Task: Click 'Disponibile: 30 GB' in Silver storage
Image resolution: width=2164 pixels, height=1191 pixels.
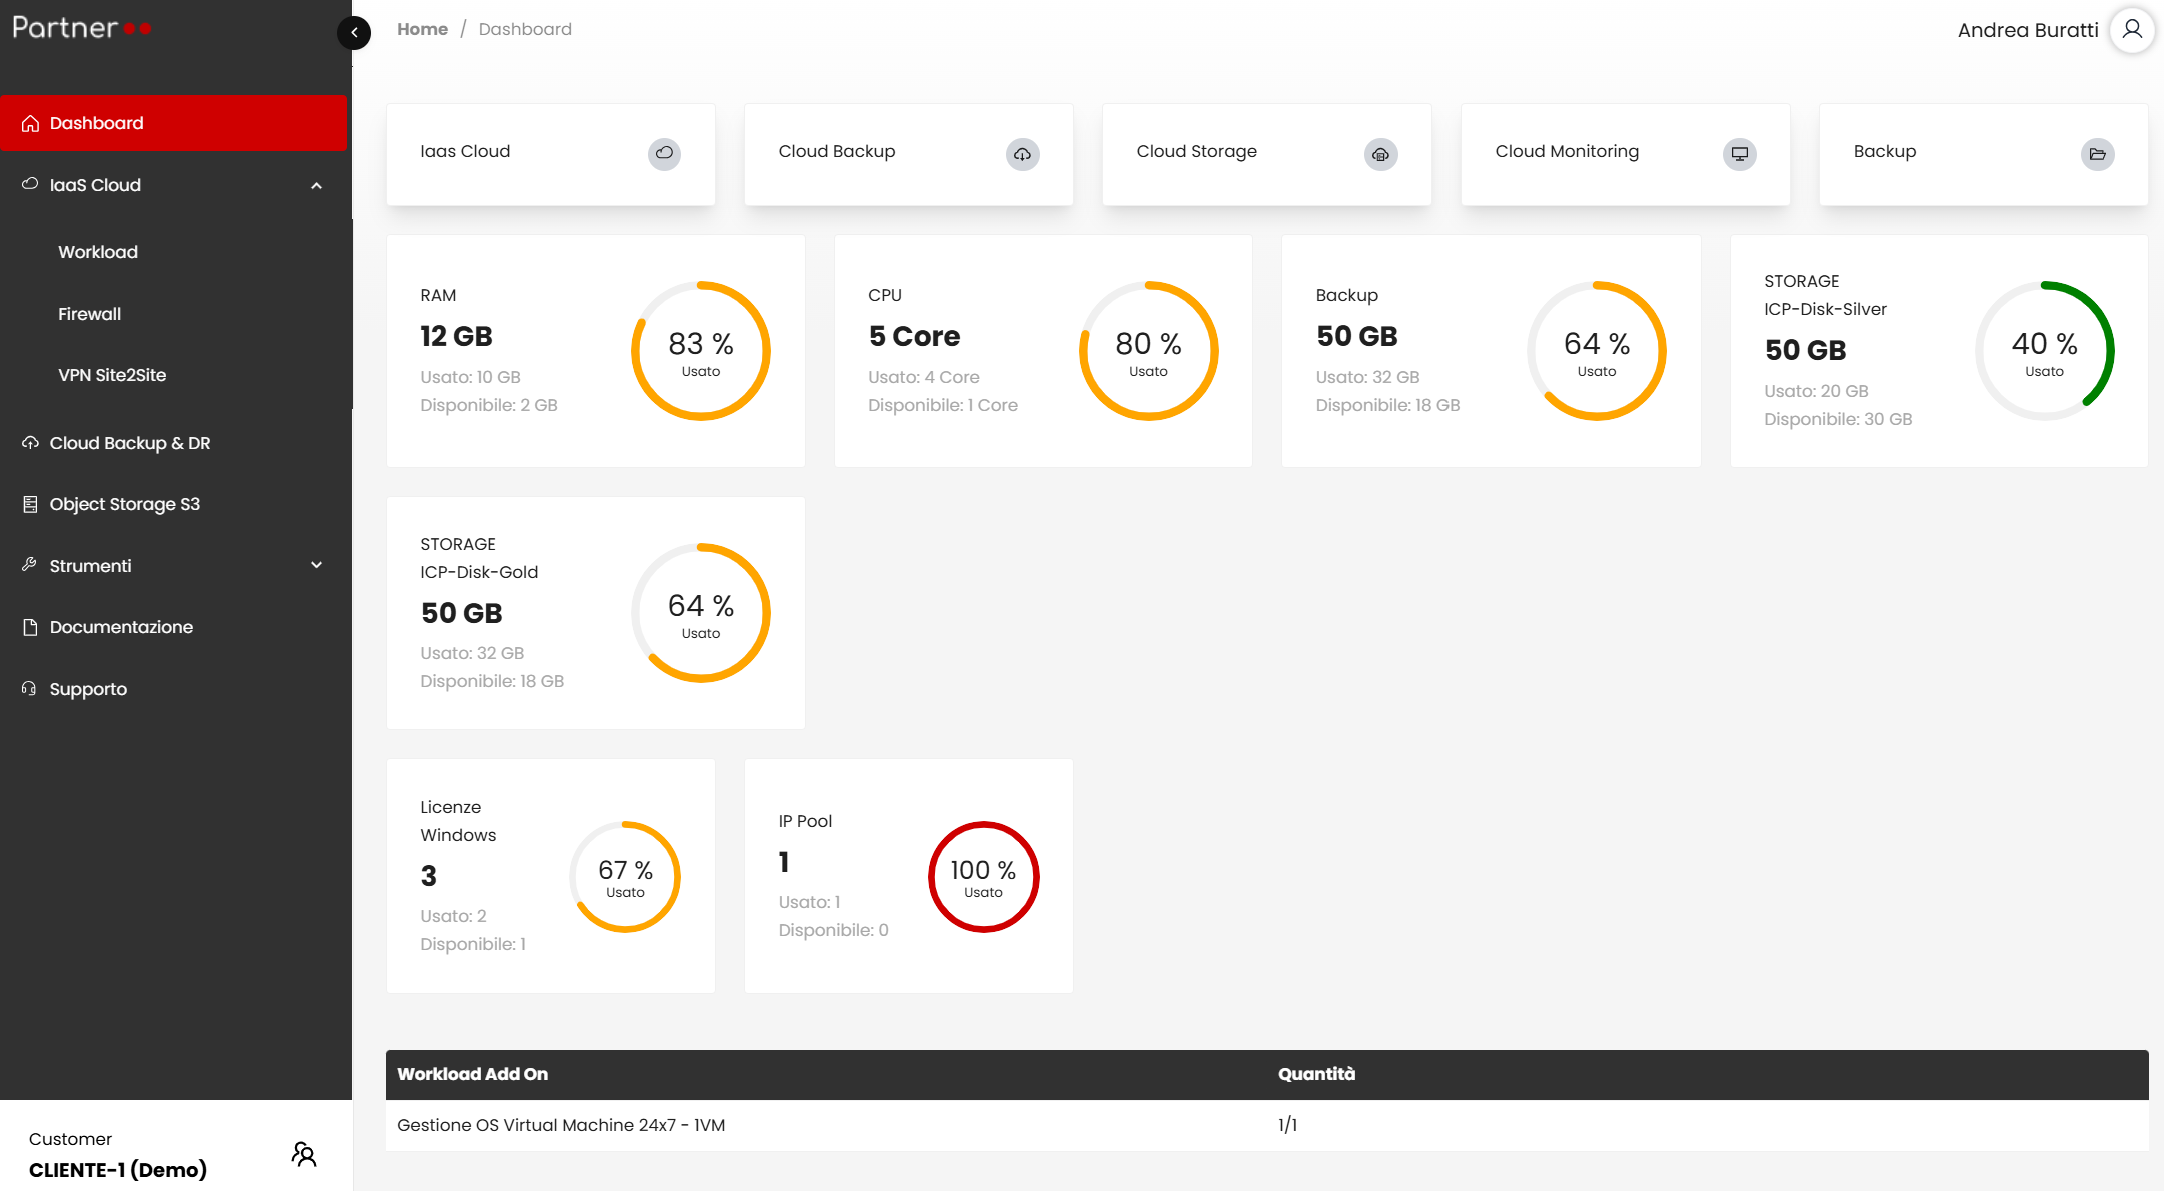Action: (1838, 419)
